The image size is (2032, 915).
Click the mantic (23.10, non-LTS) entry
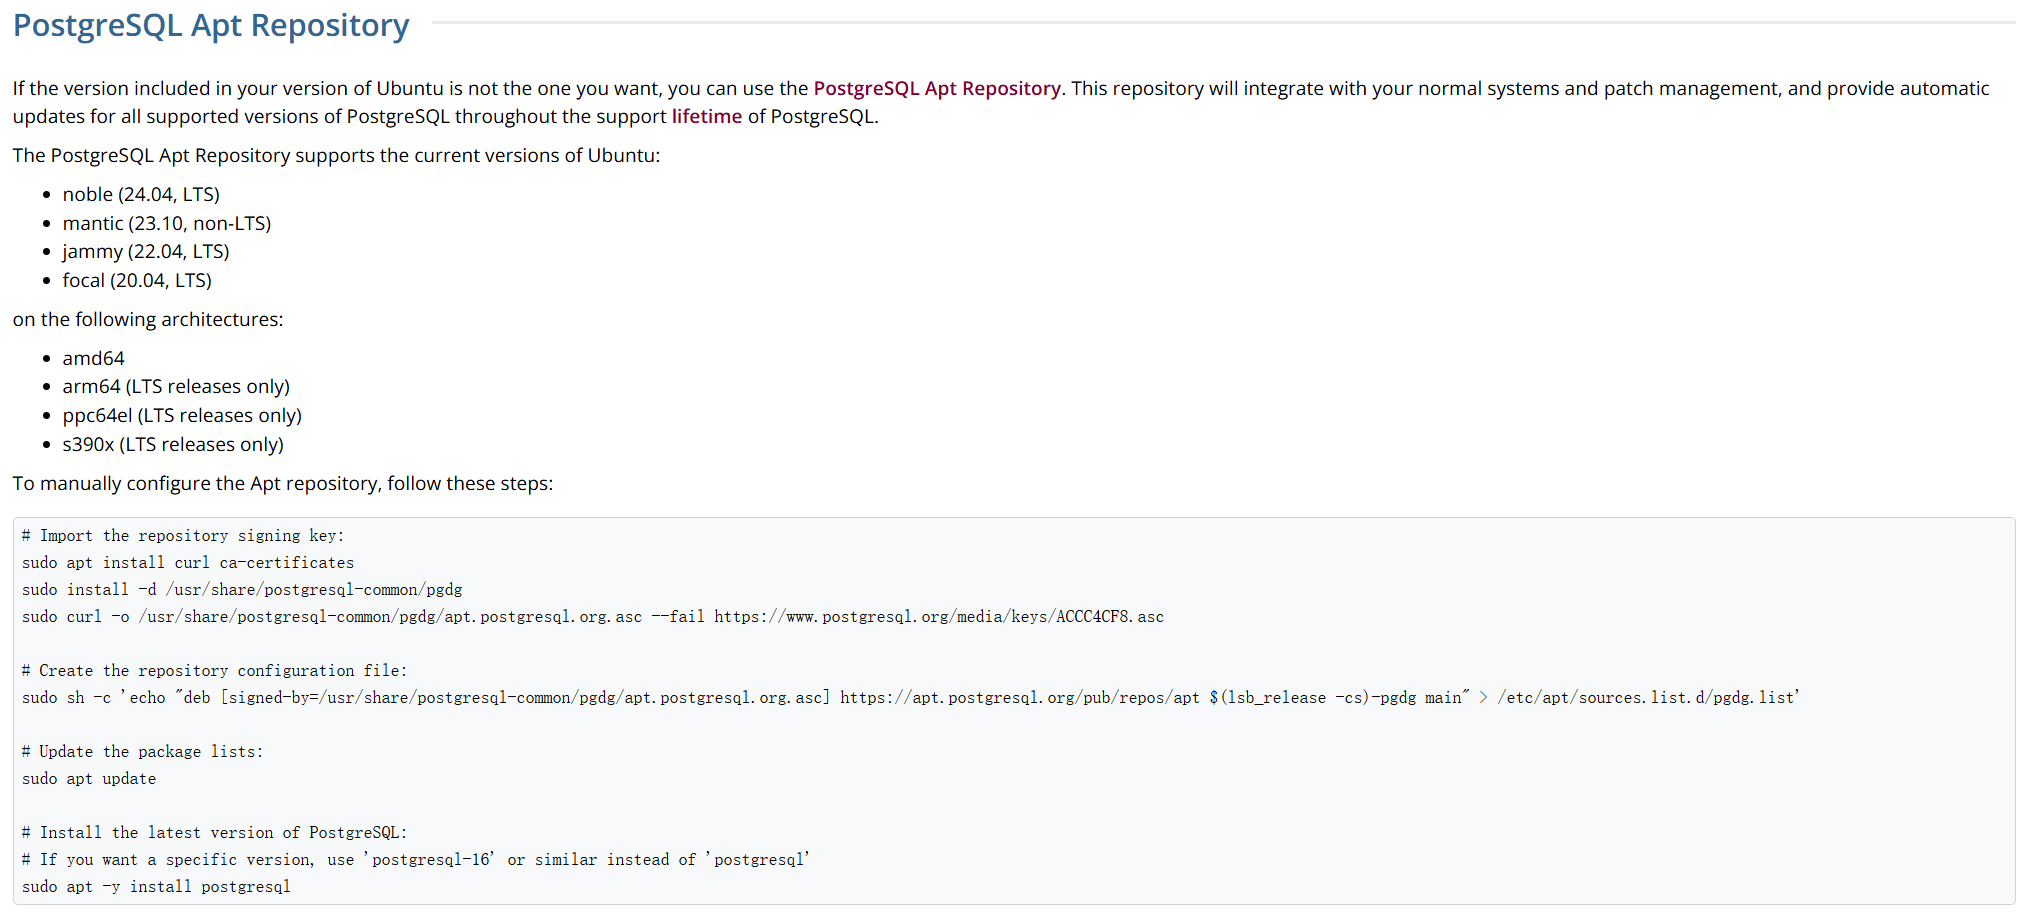[x=166, y=223]
